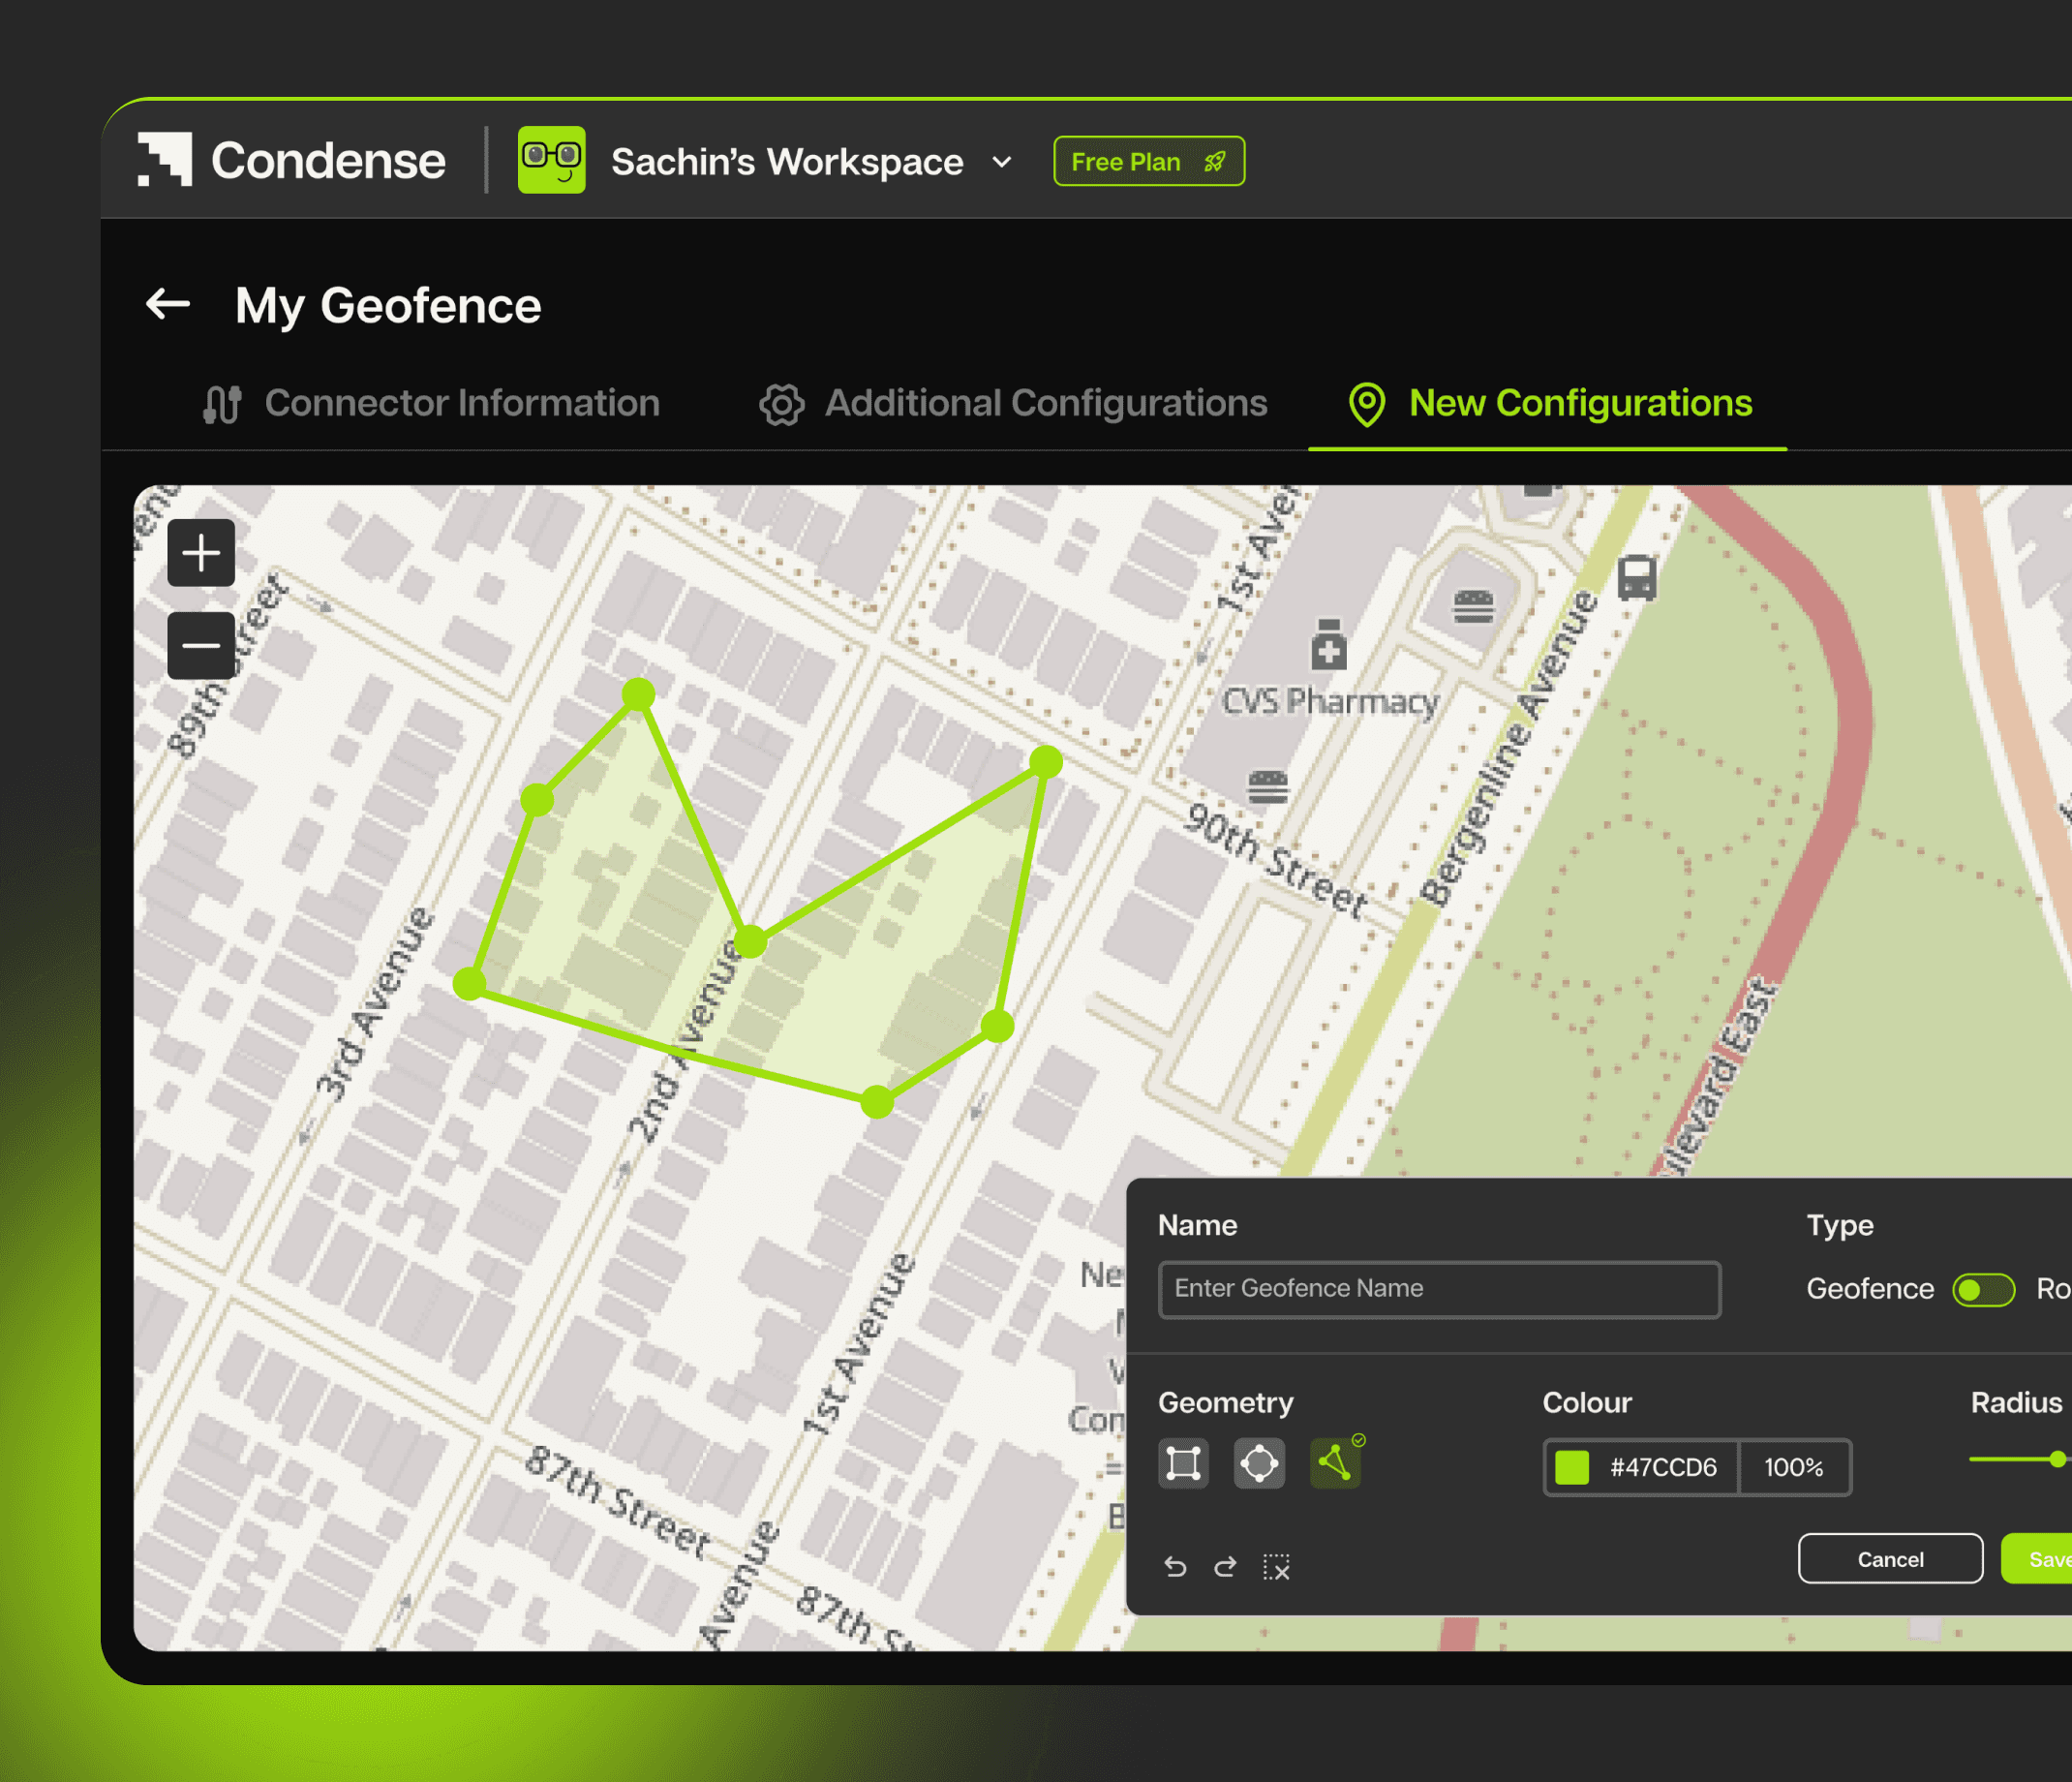This screenshot has height=1782, width=2072.
Task: Zoom in on the map
Action: point(201,553)
